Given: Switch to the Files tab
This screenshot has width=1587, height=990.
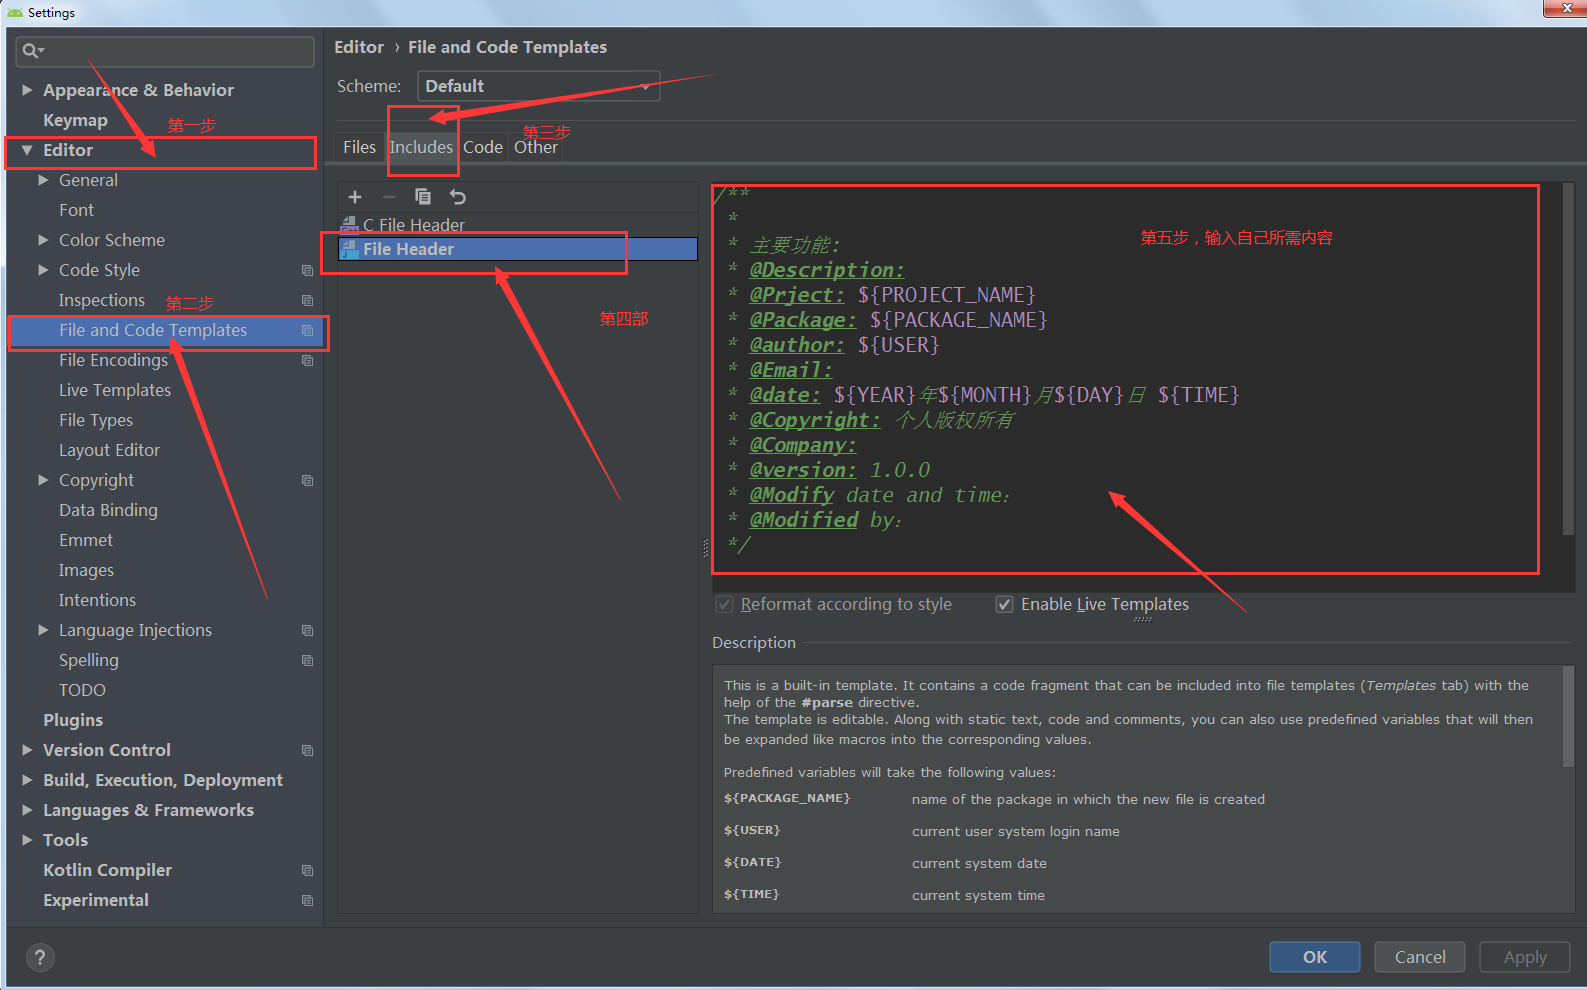Looking at the screenshot, I should click(x=359, y=147).
